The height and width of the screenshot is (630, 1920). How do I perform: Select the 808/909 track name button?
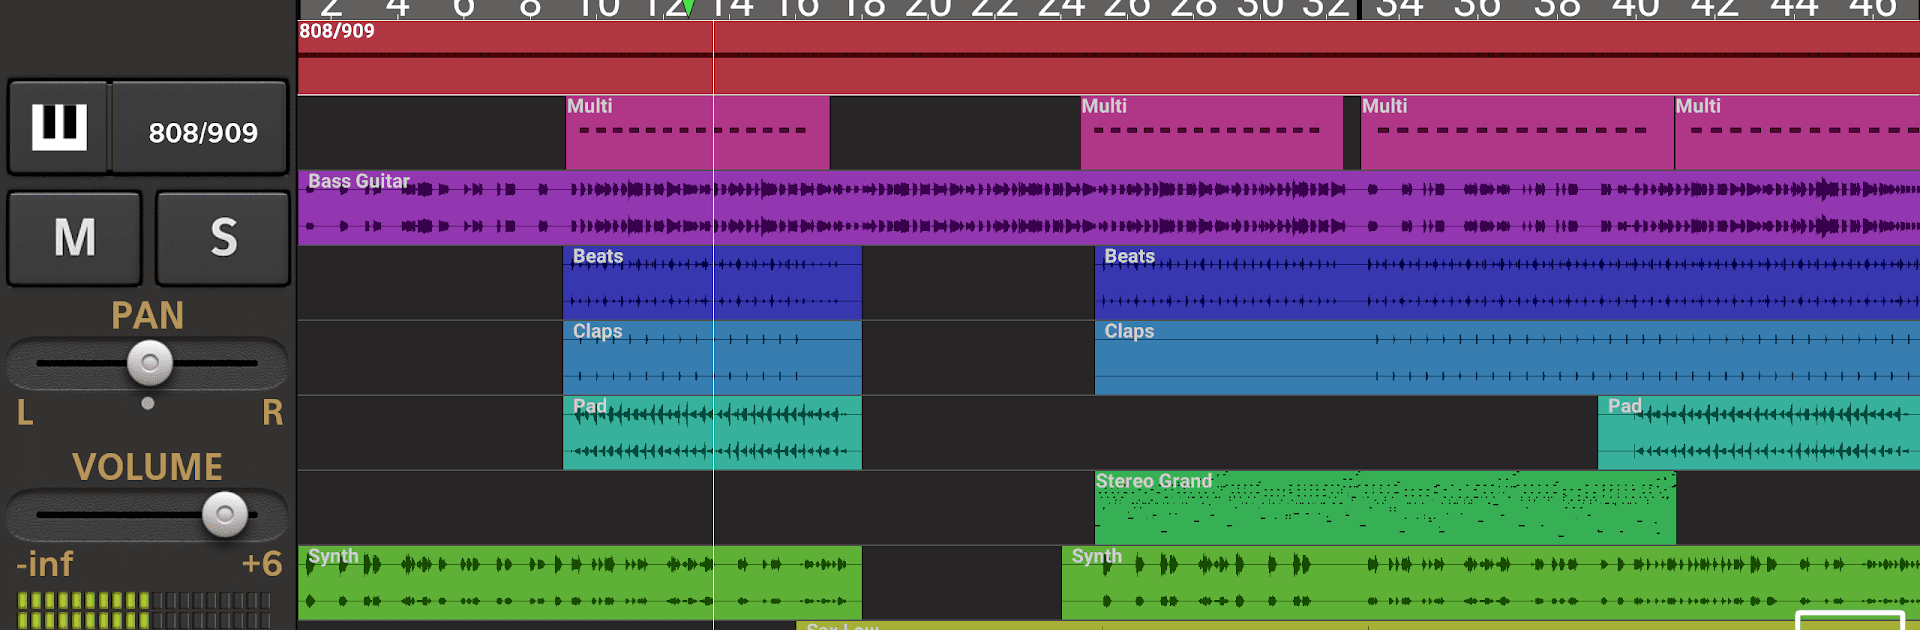201,128
